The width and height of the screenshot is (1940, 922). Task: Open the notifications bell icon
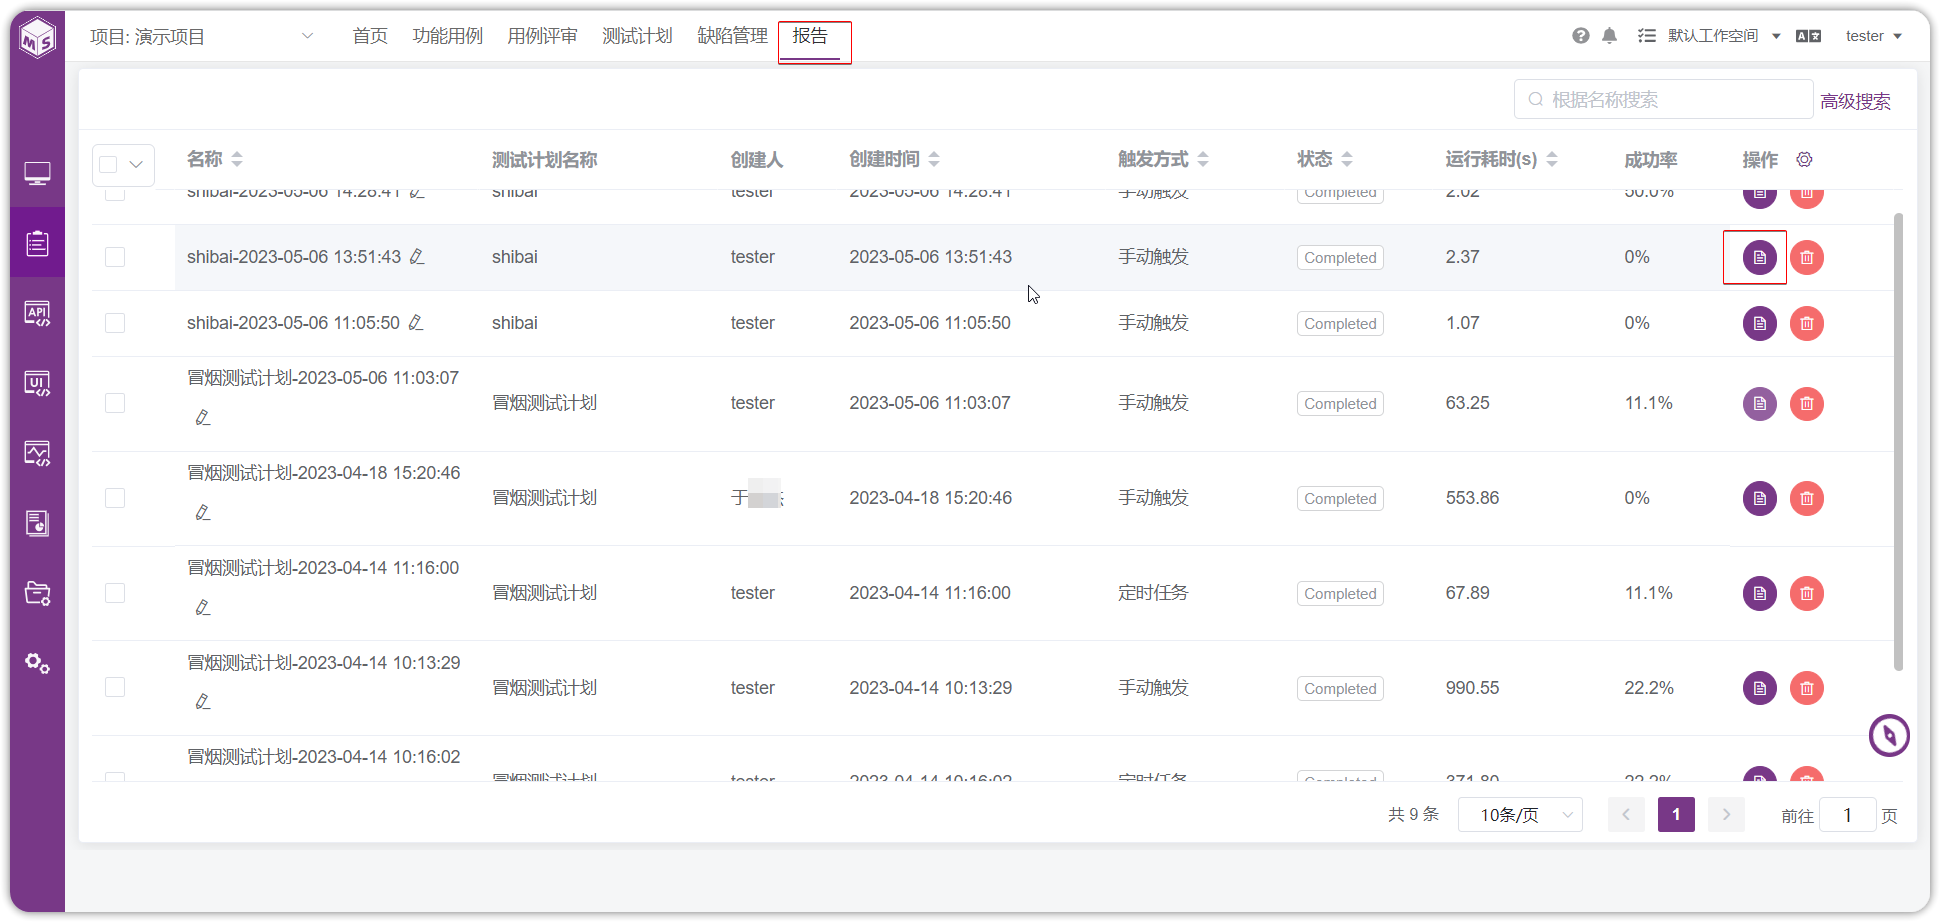pos(1609,36)
